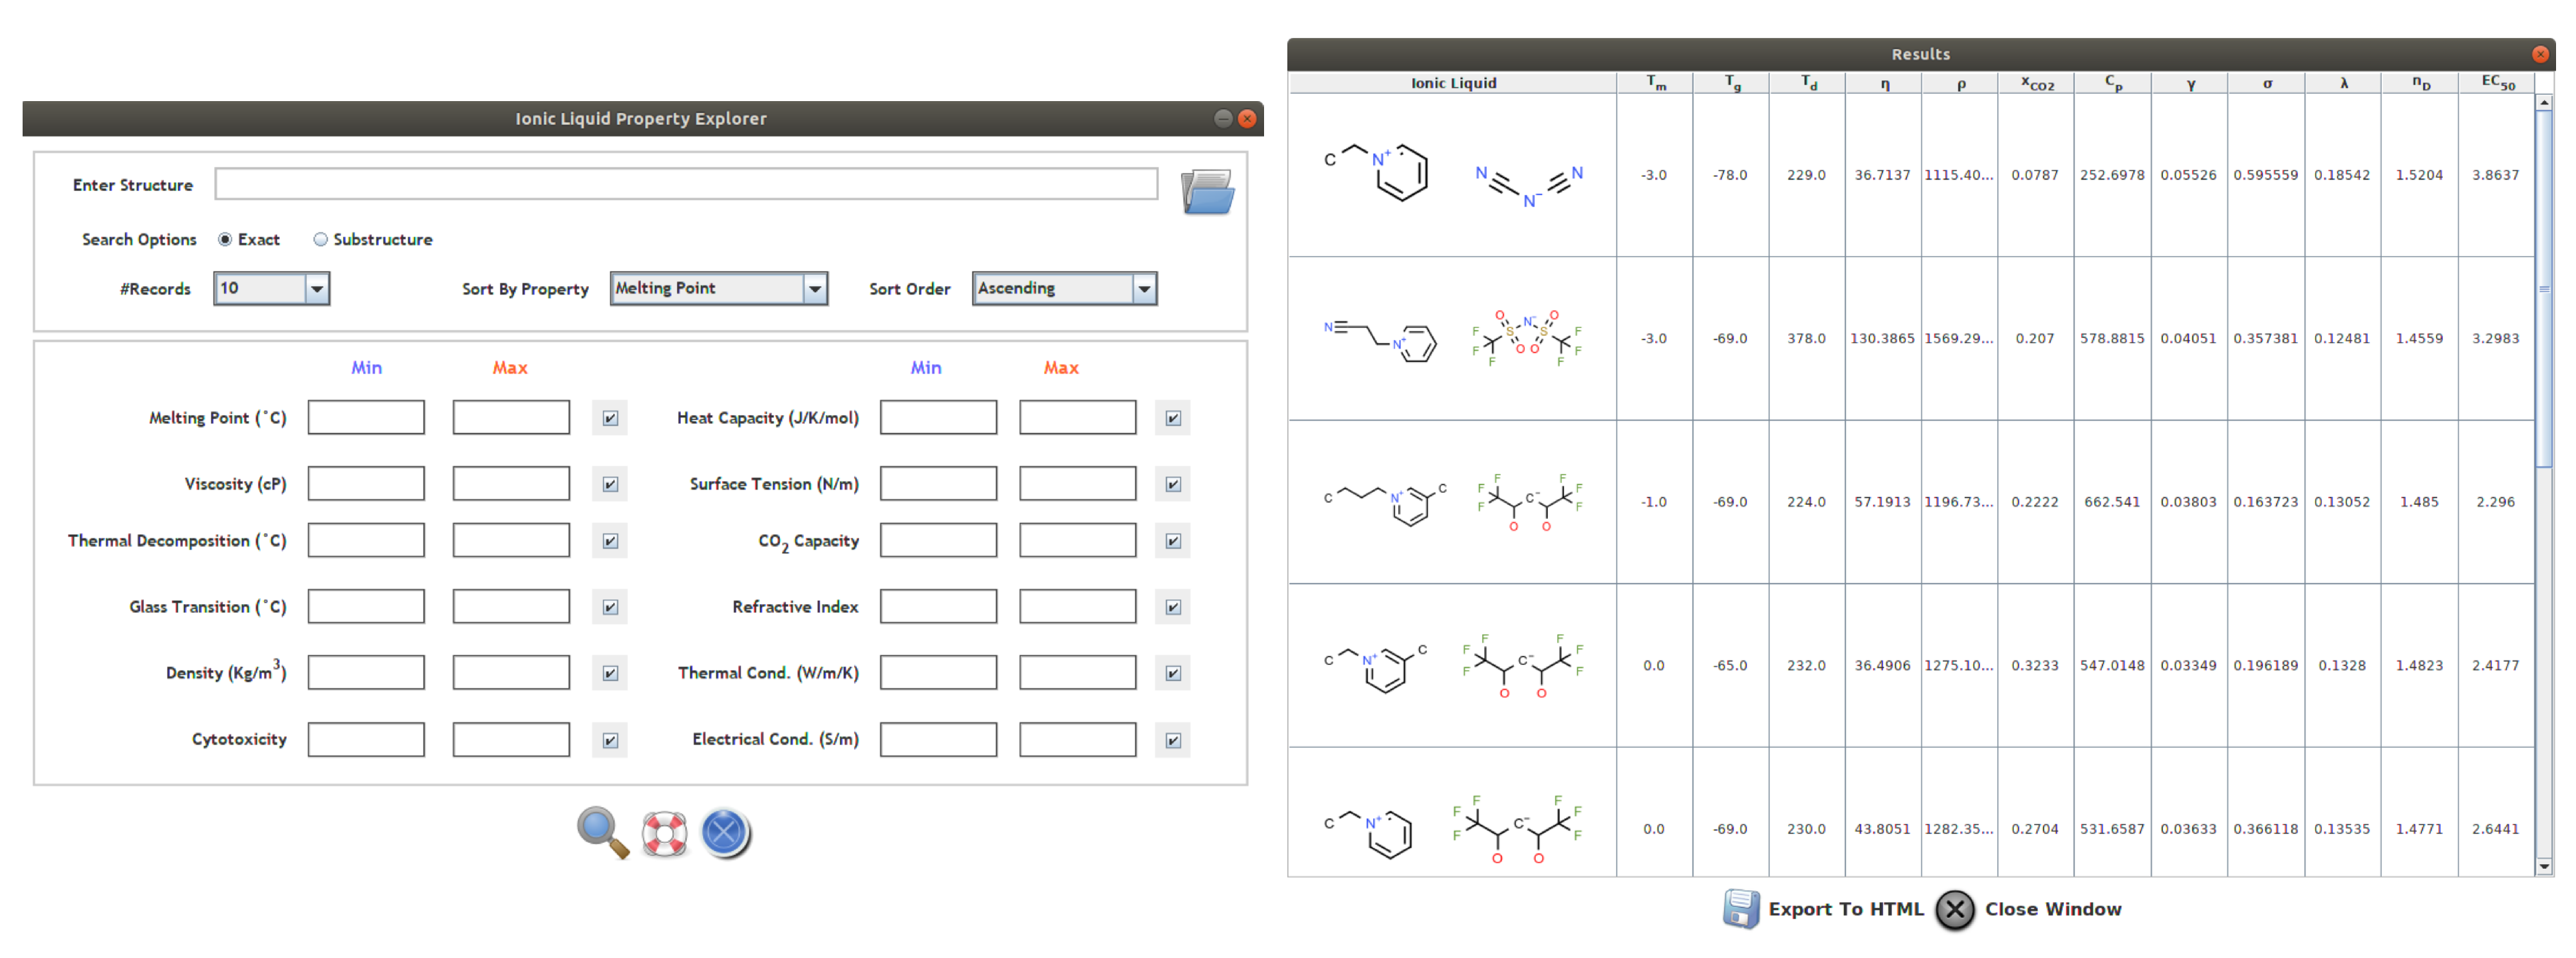Click the Export To HTML label

1845,909
